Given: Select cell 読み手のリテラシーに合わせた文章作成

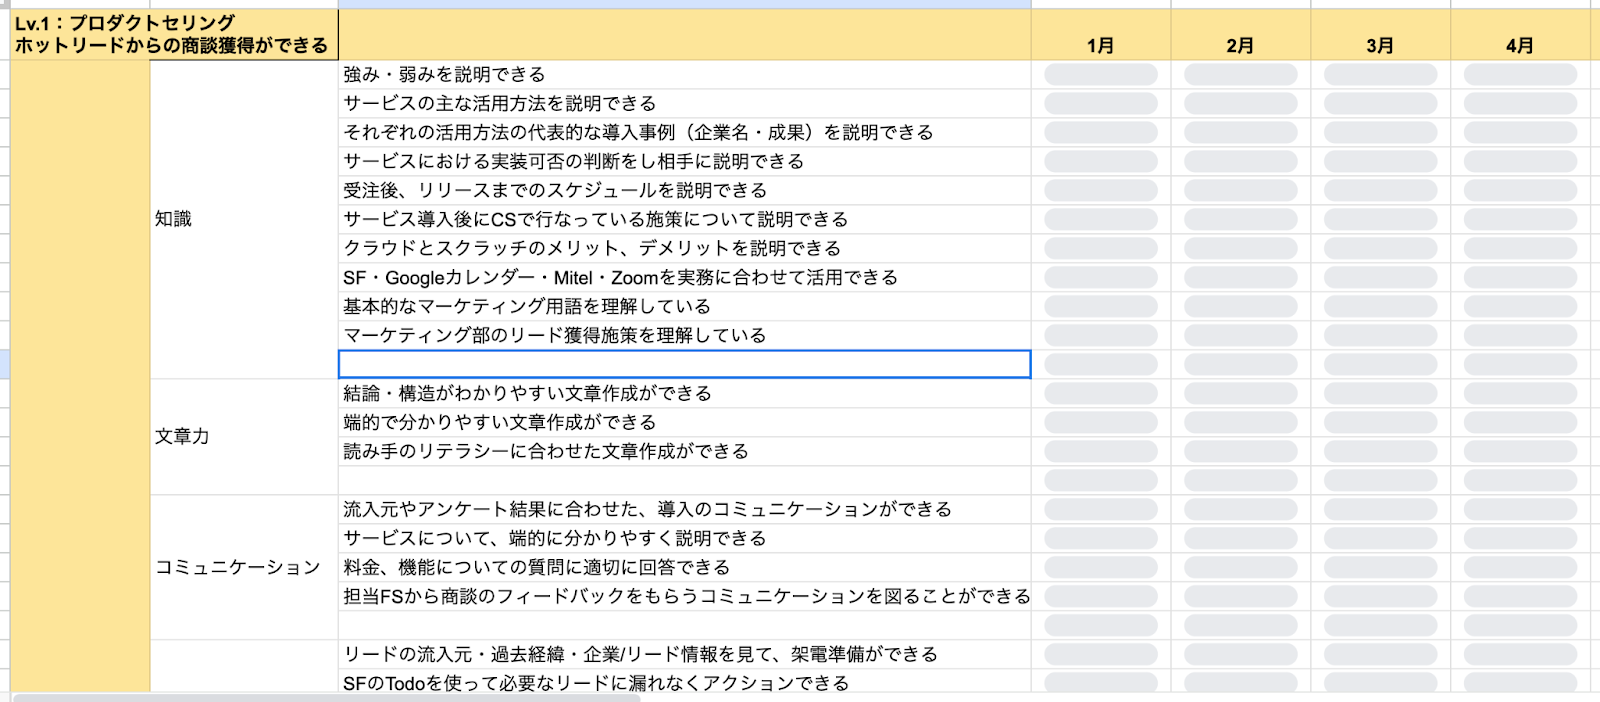Looking at the screenshot, I should (x=685, y=452).
